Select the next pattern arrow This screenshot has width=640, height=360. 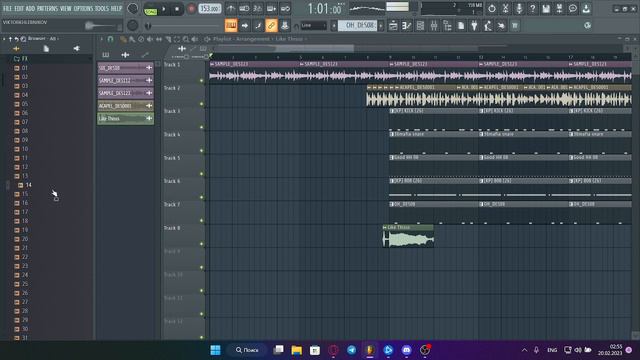tap(381, 26)
